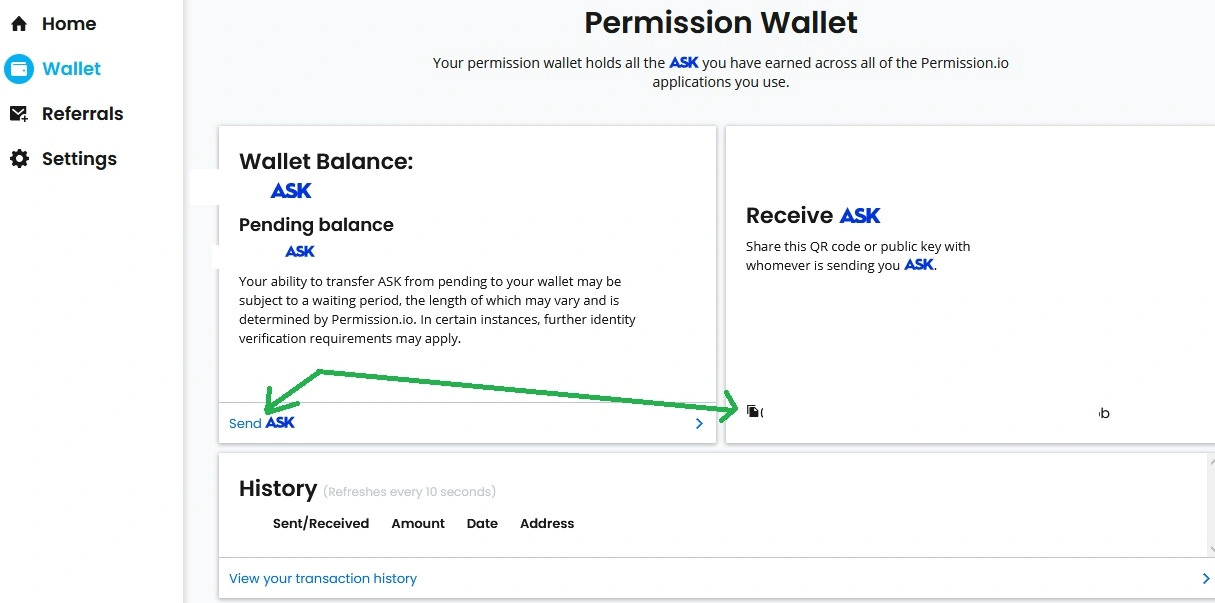Open View your transaction history link
The image size is (1215, 603).
(323, 578)
